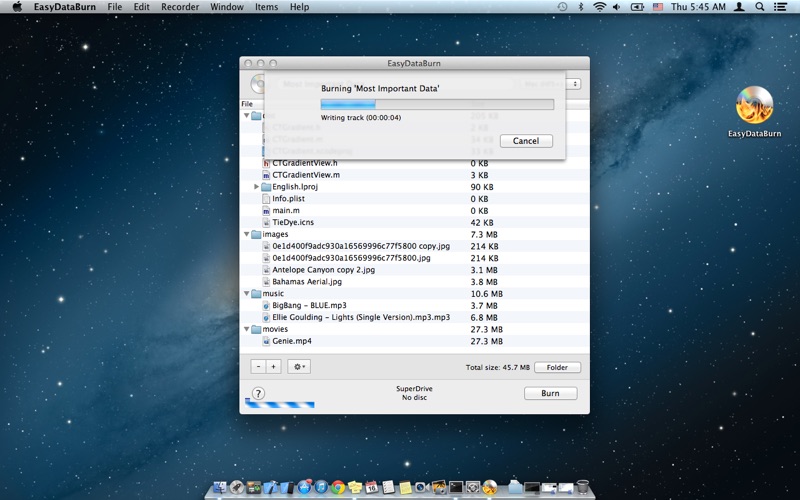Click the volume speaker icon

point(617,7)
